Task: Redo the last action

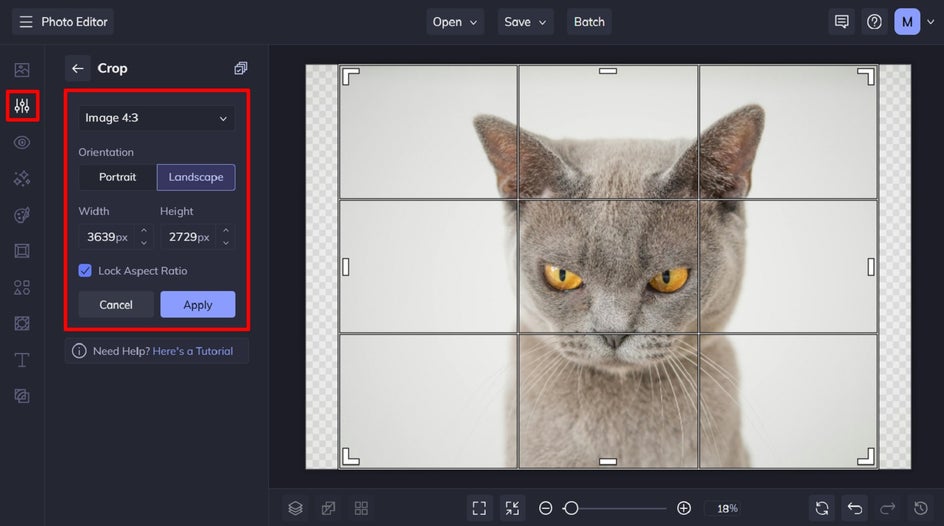Action: (888, 509)
